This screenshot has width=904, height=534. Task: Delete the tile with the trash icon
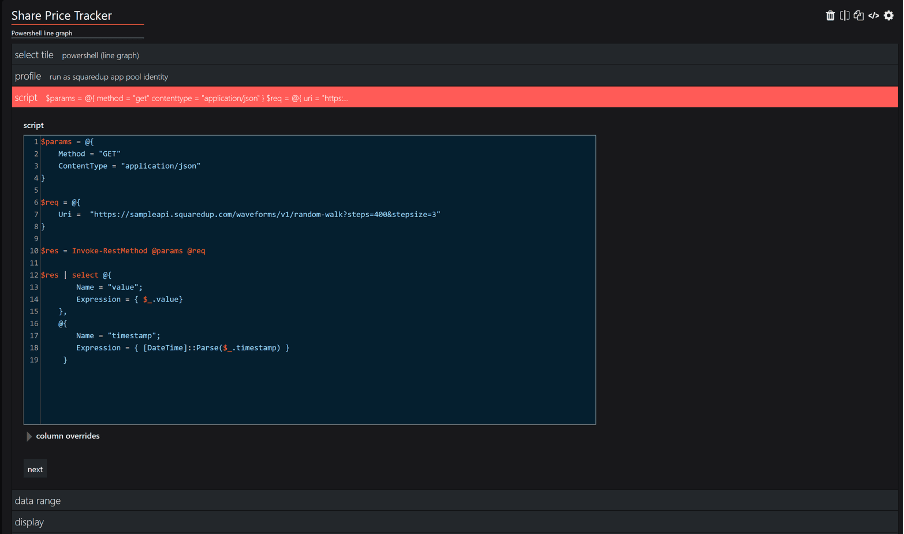click(x=830, y=16)
